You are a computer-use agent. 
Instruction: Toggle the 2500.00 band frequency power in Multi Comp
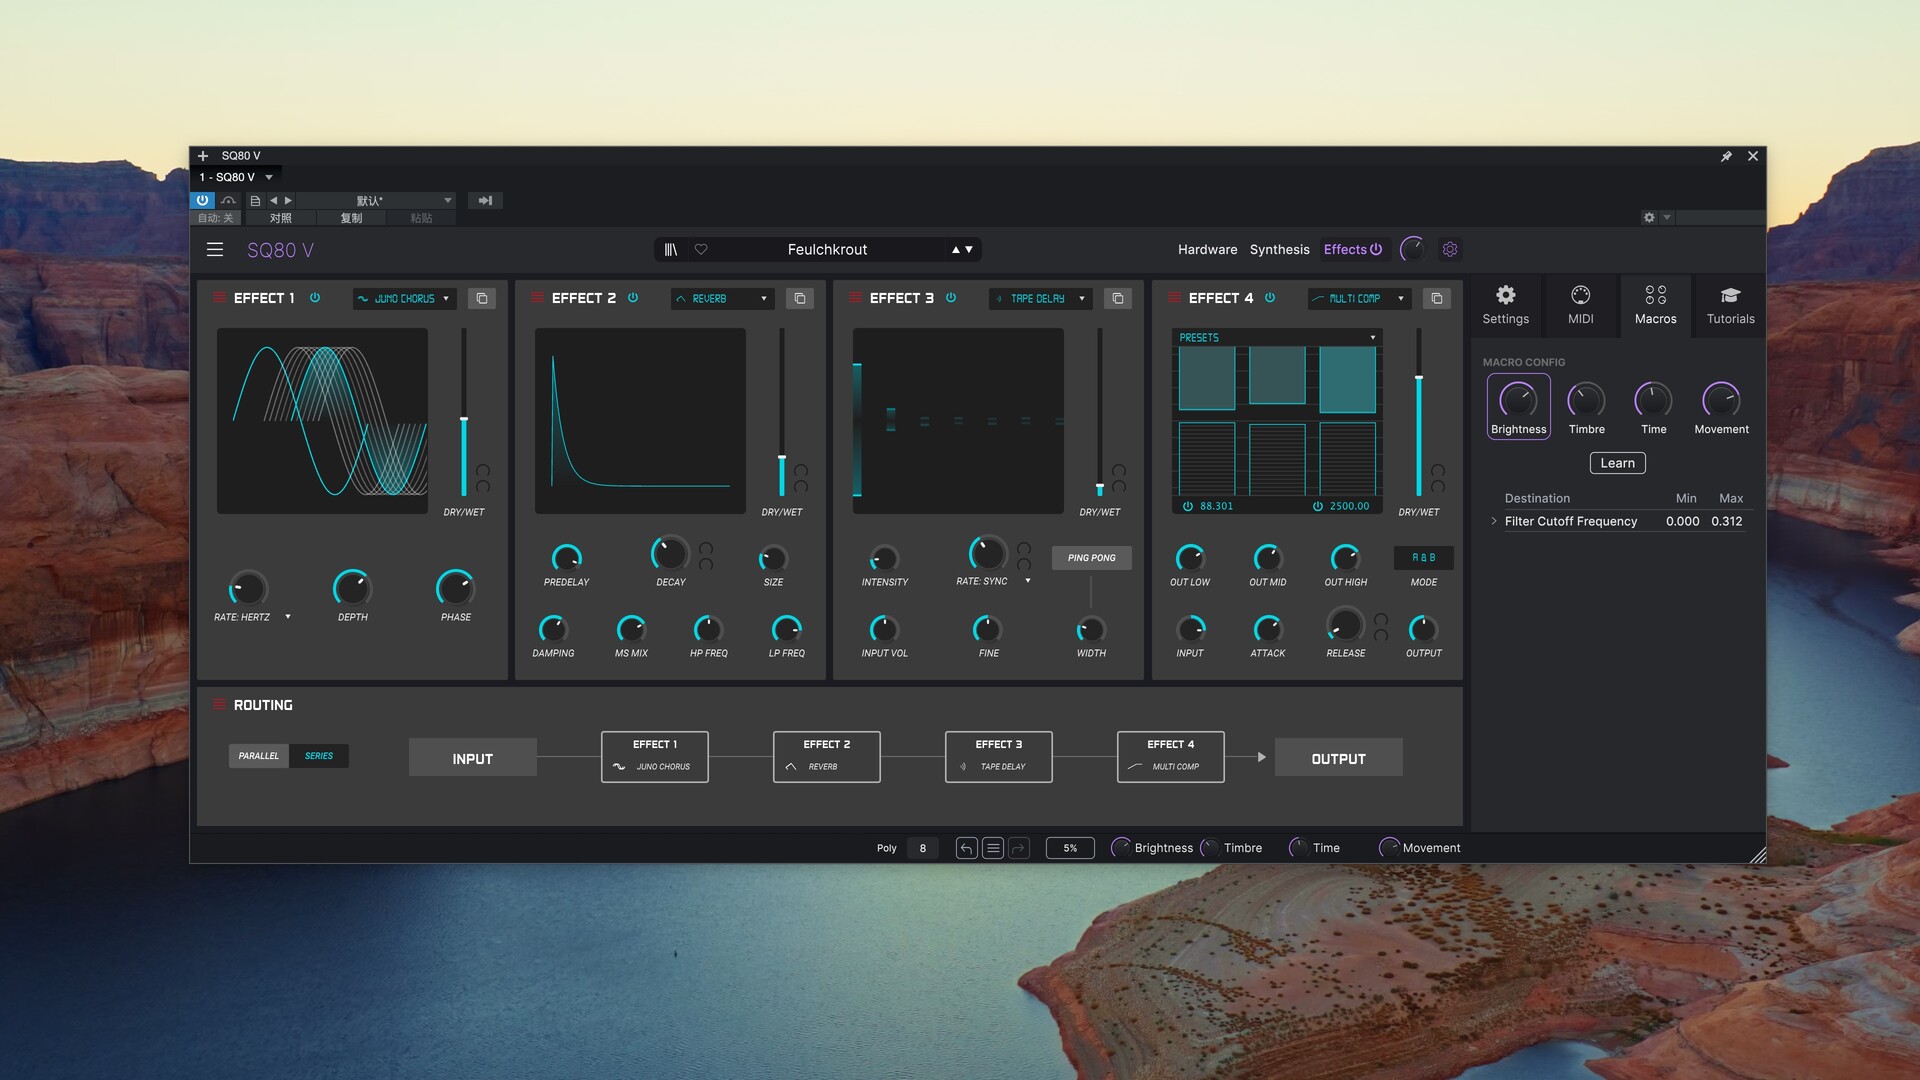(1318, 506)
